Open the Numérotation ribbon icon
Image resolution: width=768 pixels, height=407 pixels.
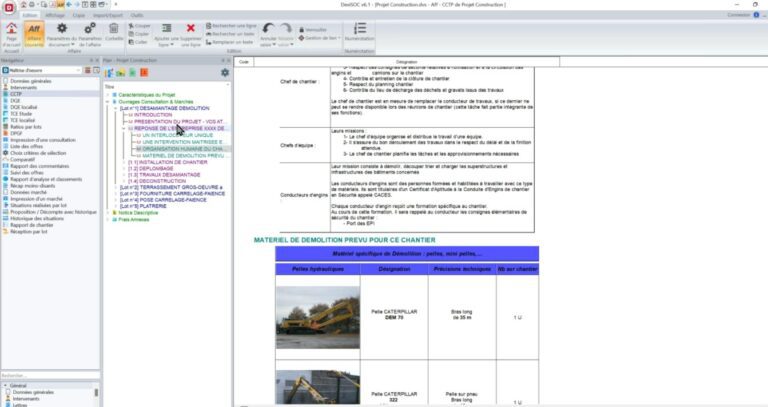(360, 30)
